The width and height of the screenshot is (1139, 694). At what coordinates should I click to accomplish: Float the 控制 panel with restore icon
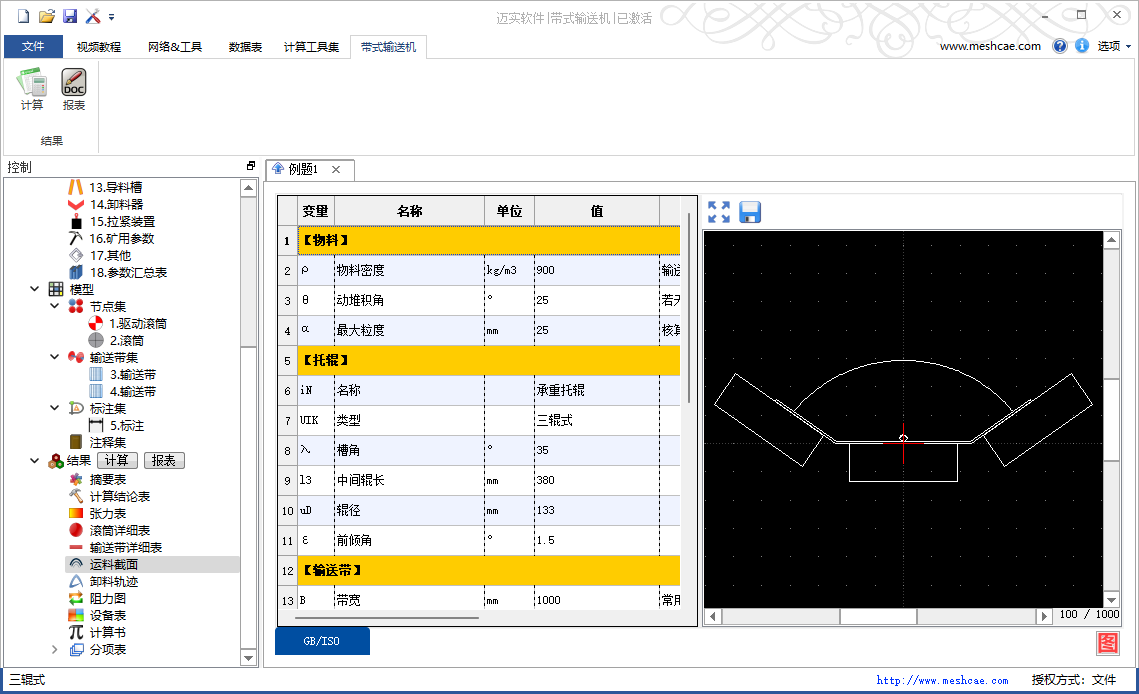251,166
